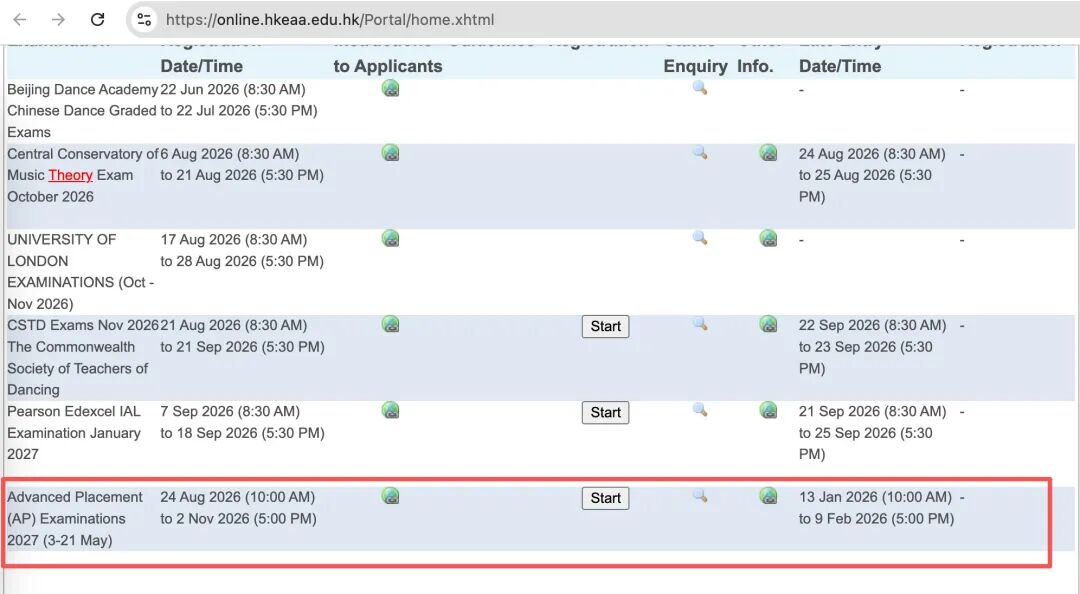The image size is (1080, 594).
Task: Click '21 Aug 2026 (8:30 AM)' registration date
Action: pos(233,325)
